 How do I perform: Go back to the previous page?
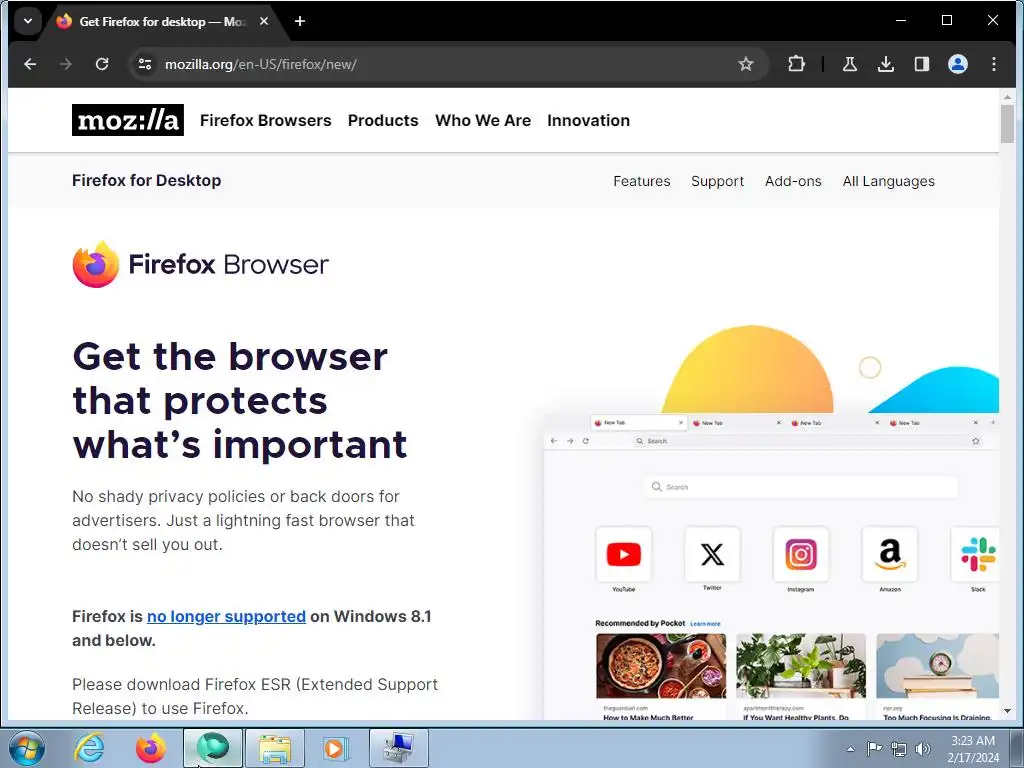[x=30, y=64]
